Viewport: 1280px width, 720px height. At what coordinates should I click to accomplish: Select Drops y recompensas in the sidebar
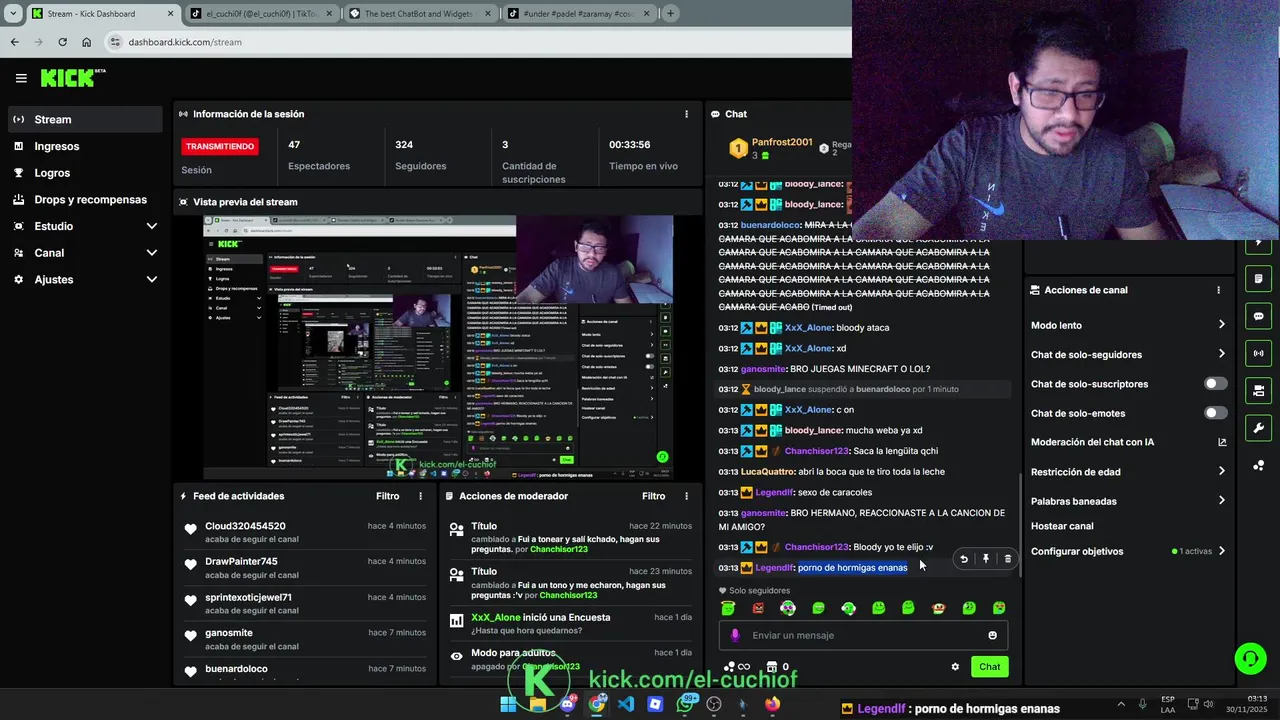click(x=85, y=199)
